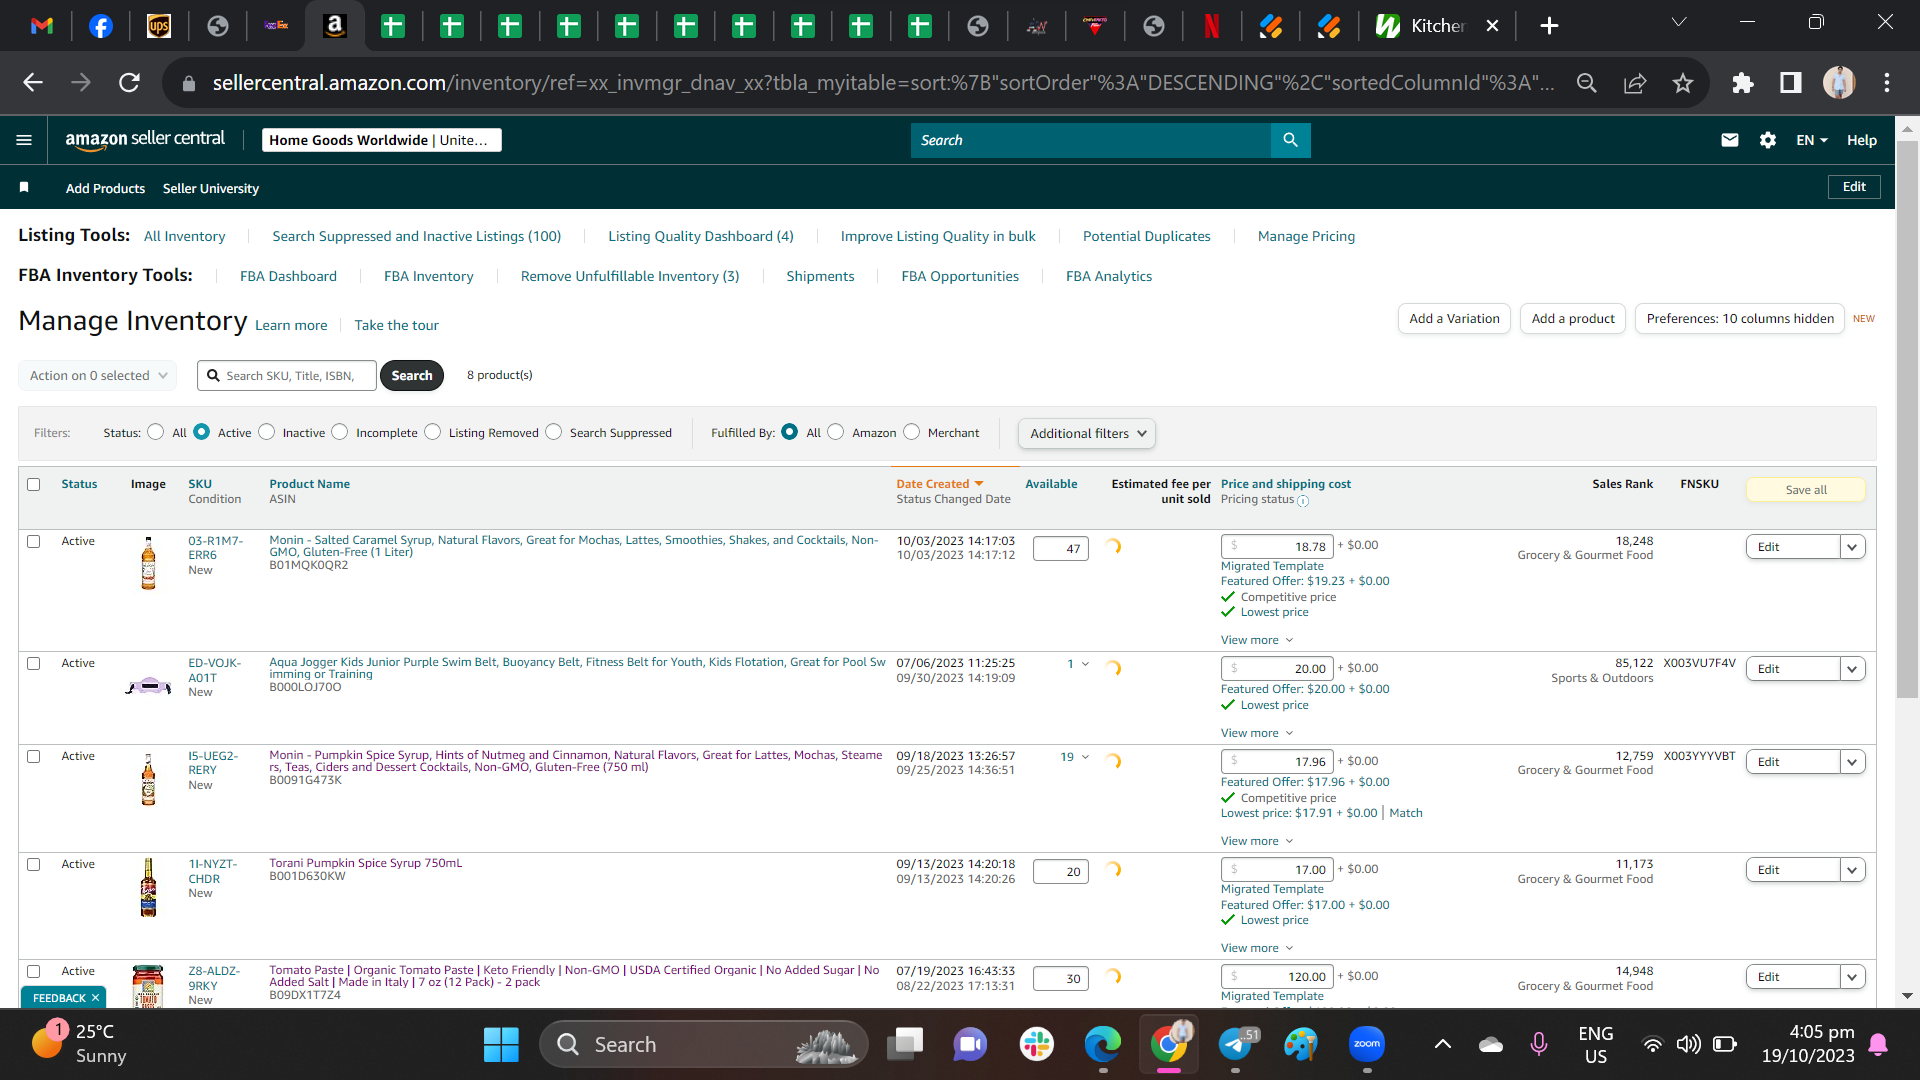This screenshot has height=1080, width=1920.
Task: Share this page icon in address bar
Action: pyautogui.click(x=1635, y=83)
